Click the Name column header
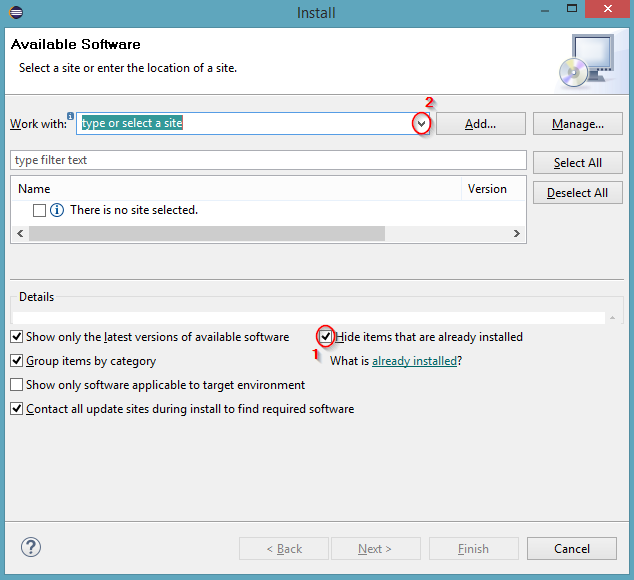The height and width of the screenshot is (580, 634). pyautogui.click(x=34, y=189)
